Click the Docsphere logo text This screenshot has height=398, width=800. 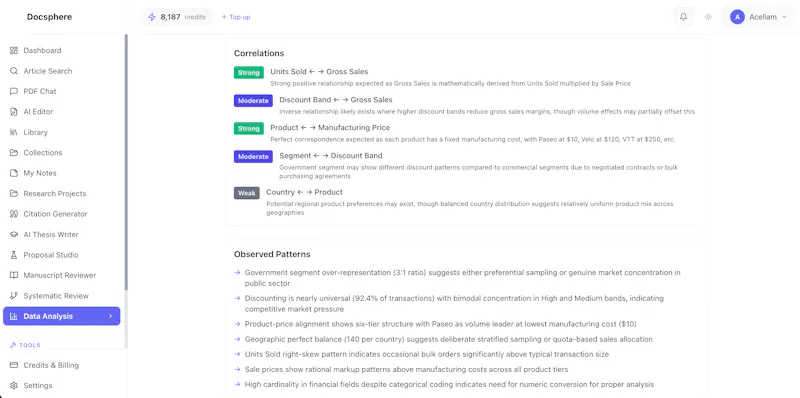[49, 17]
